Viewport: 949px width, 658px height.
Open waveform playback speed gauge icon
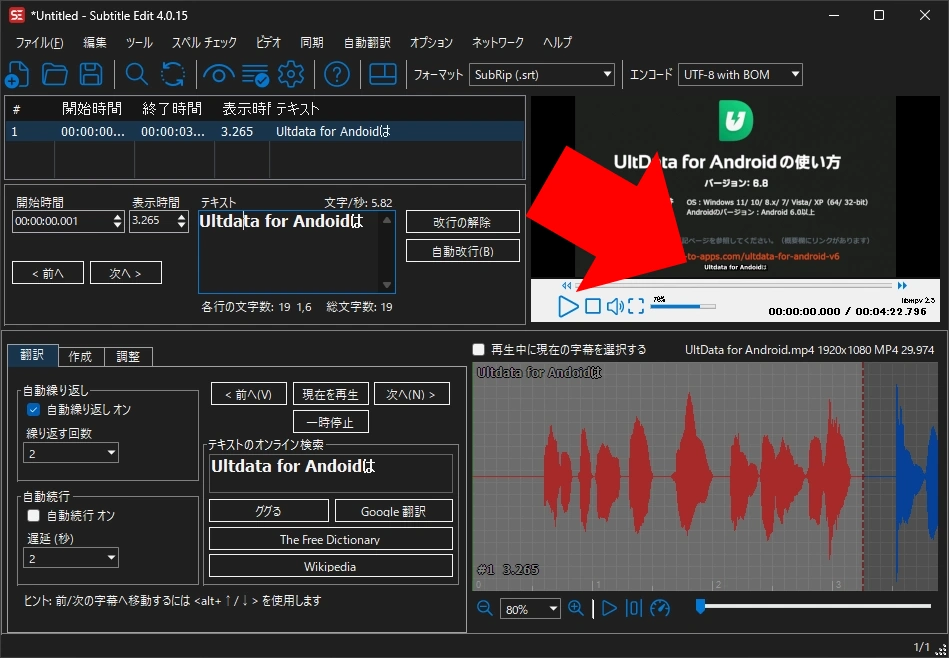pyautogui.click(x=660, y=608)
